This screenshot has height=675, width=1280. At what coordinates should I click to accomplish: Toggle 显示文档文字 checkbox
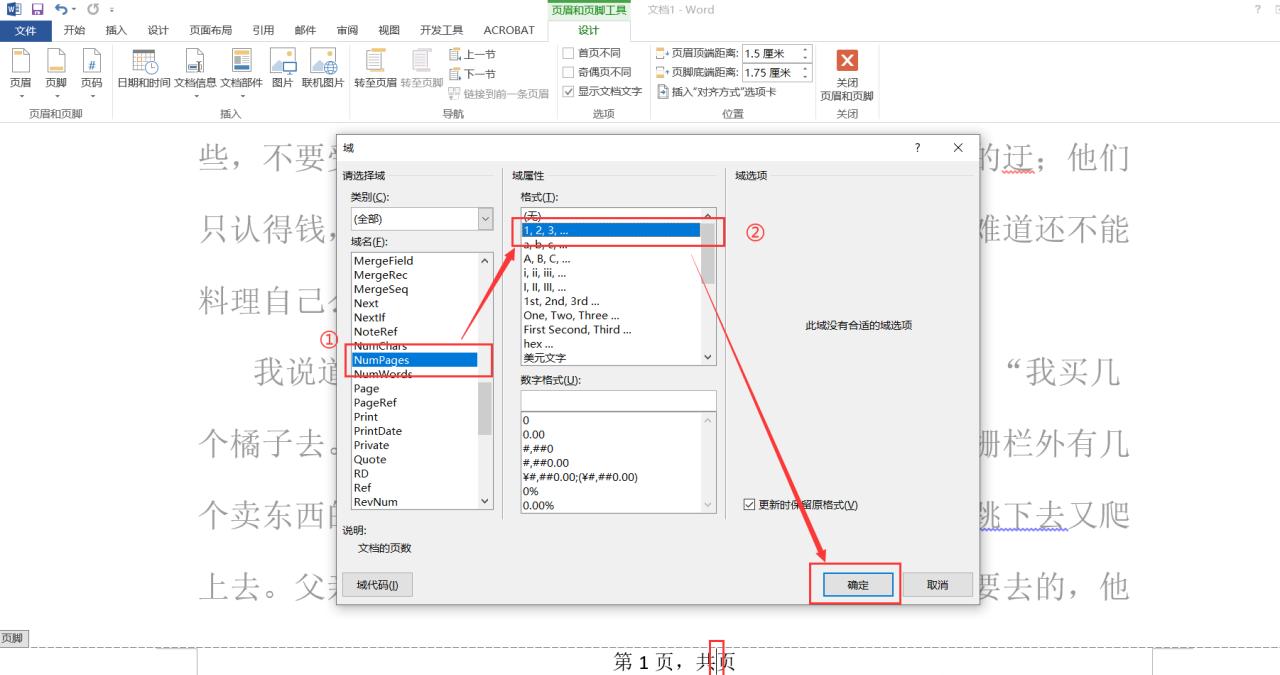tap(568, 91)
